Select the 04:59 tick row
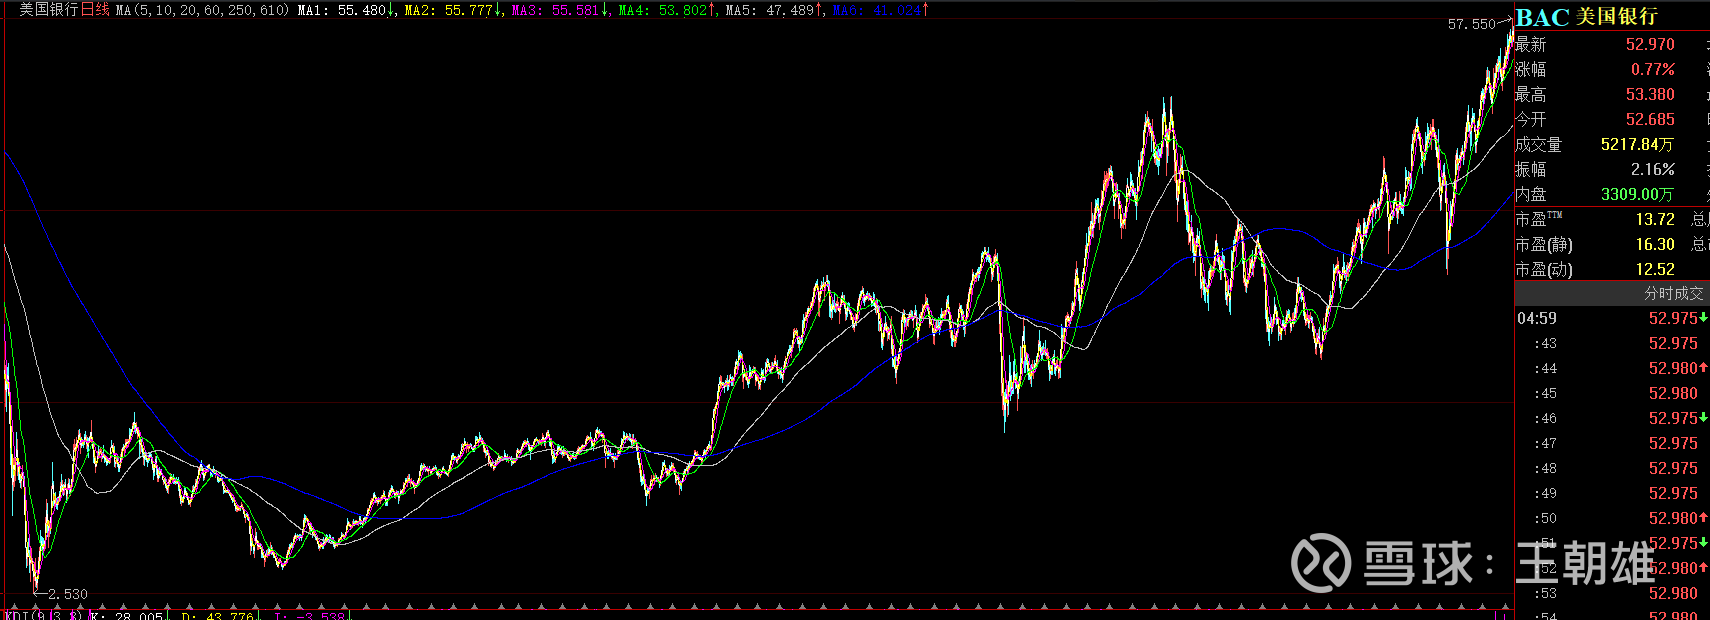This screenshot has width=1710, height=620. click(x=1612, y=318)
